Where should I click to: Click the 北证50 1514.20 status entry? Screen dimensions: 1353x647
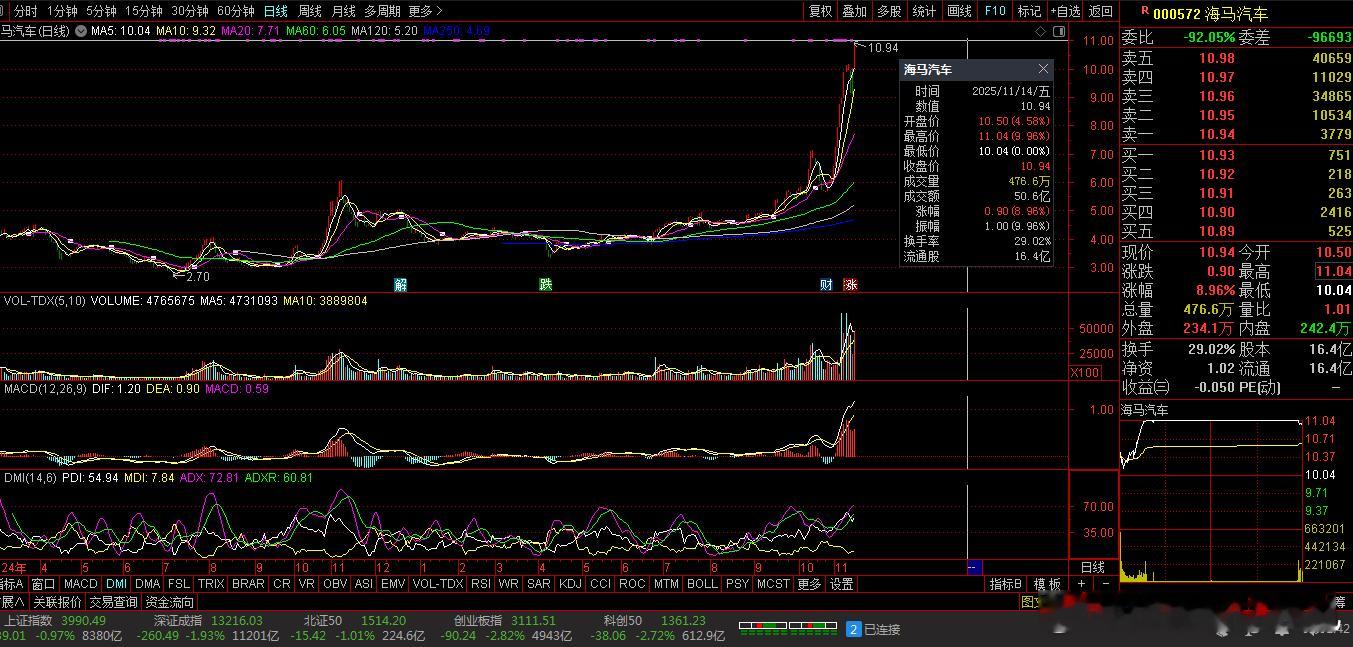354,621
